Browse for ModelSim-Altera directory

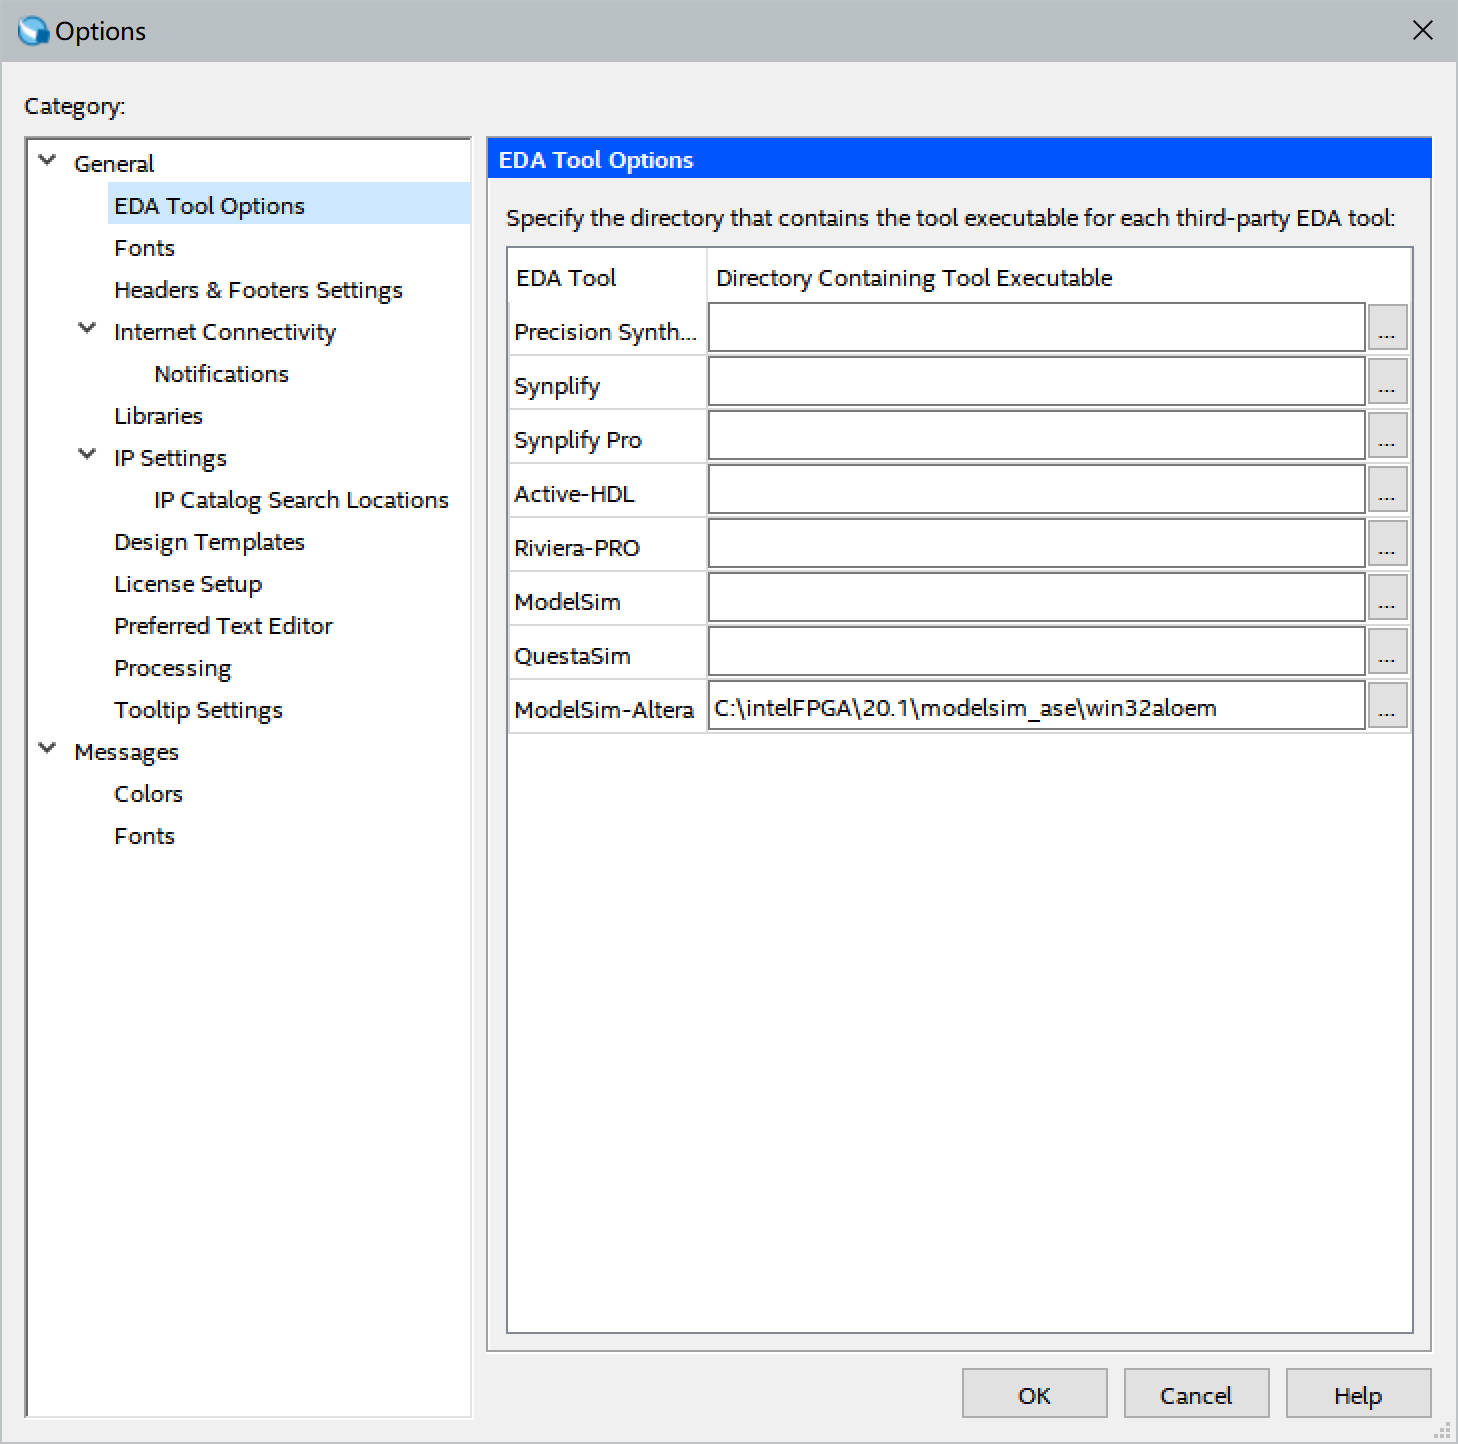[x=1387, y=706]
